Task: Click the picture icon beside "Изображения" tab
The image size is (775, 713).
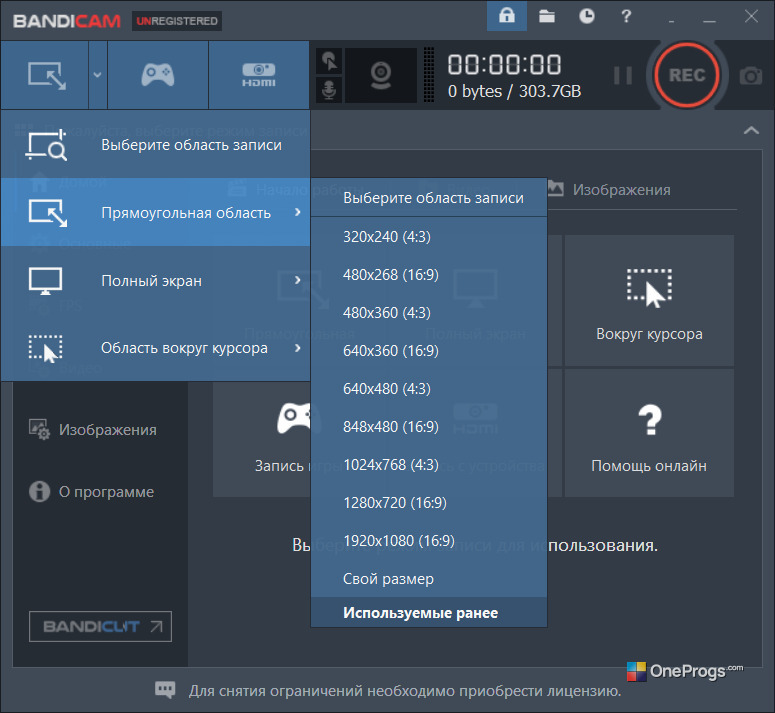Action: tap(556, 188)
